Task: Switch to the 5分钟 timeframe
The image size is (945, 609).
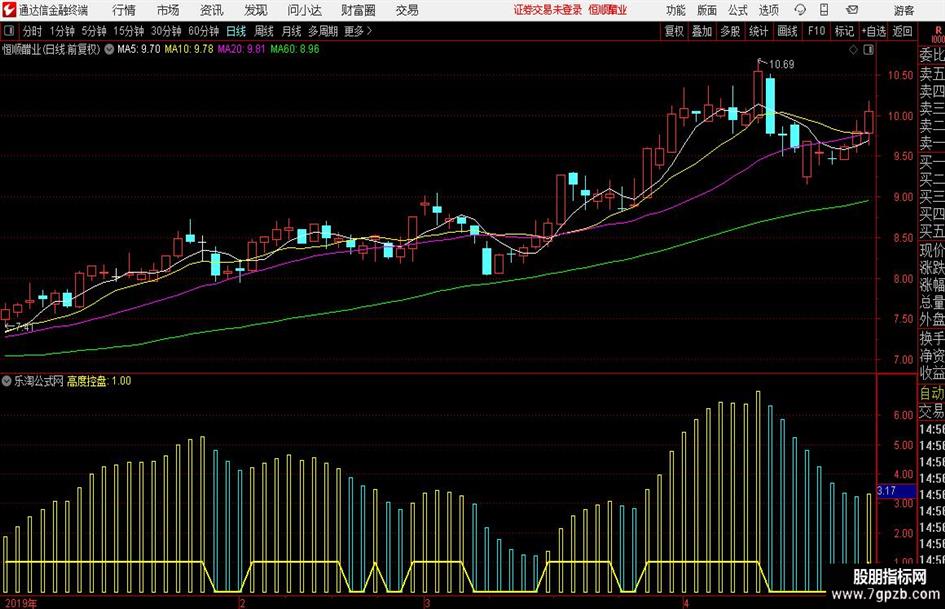Action: tap(94, 31)
